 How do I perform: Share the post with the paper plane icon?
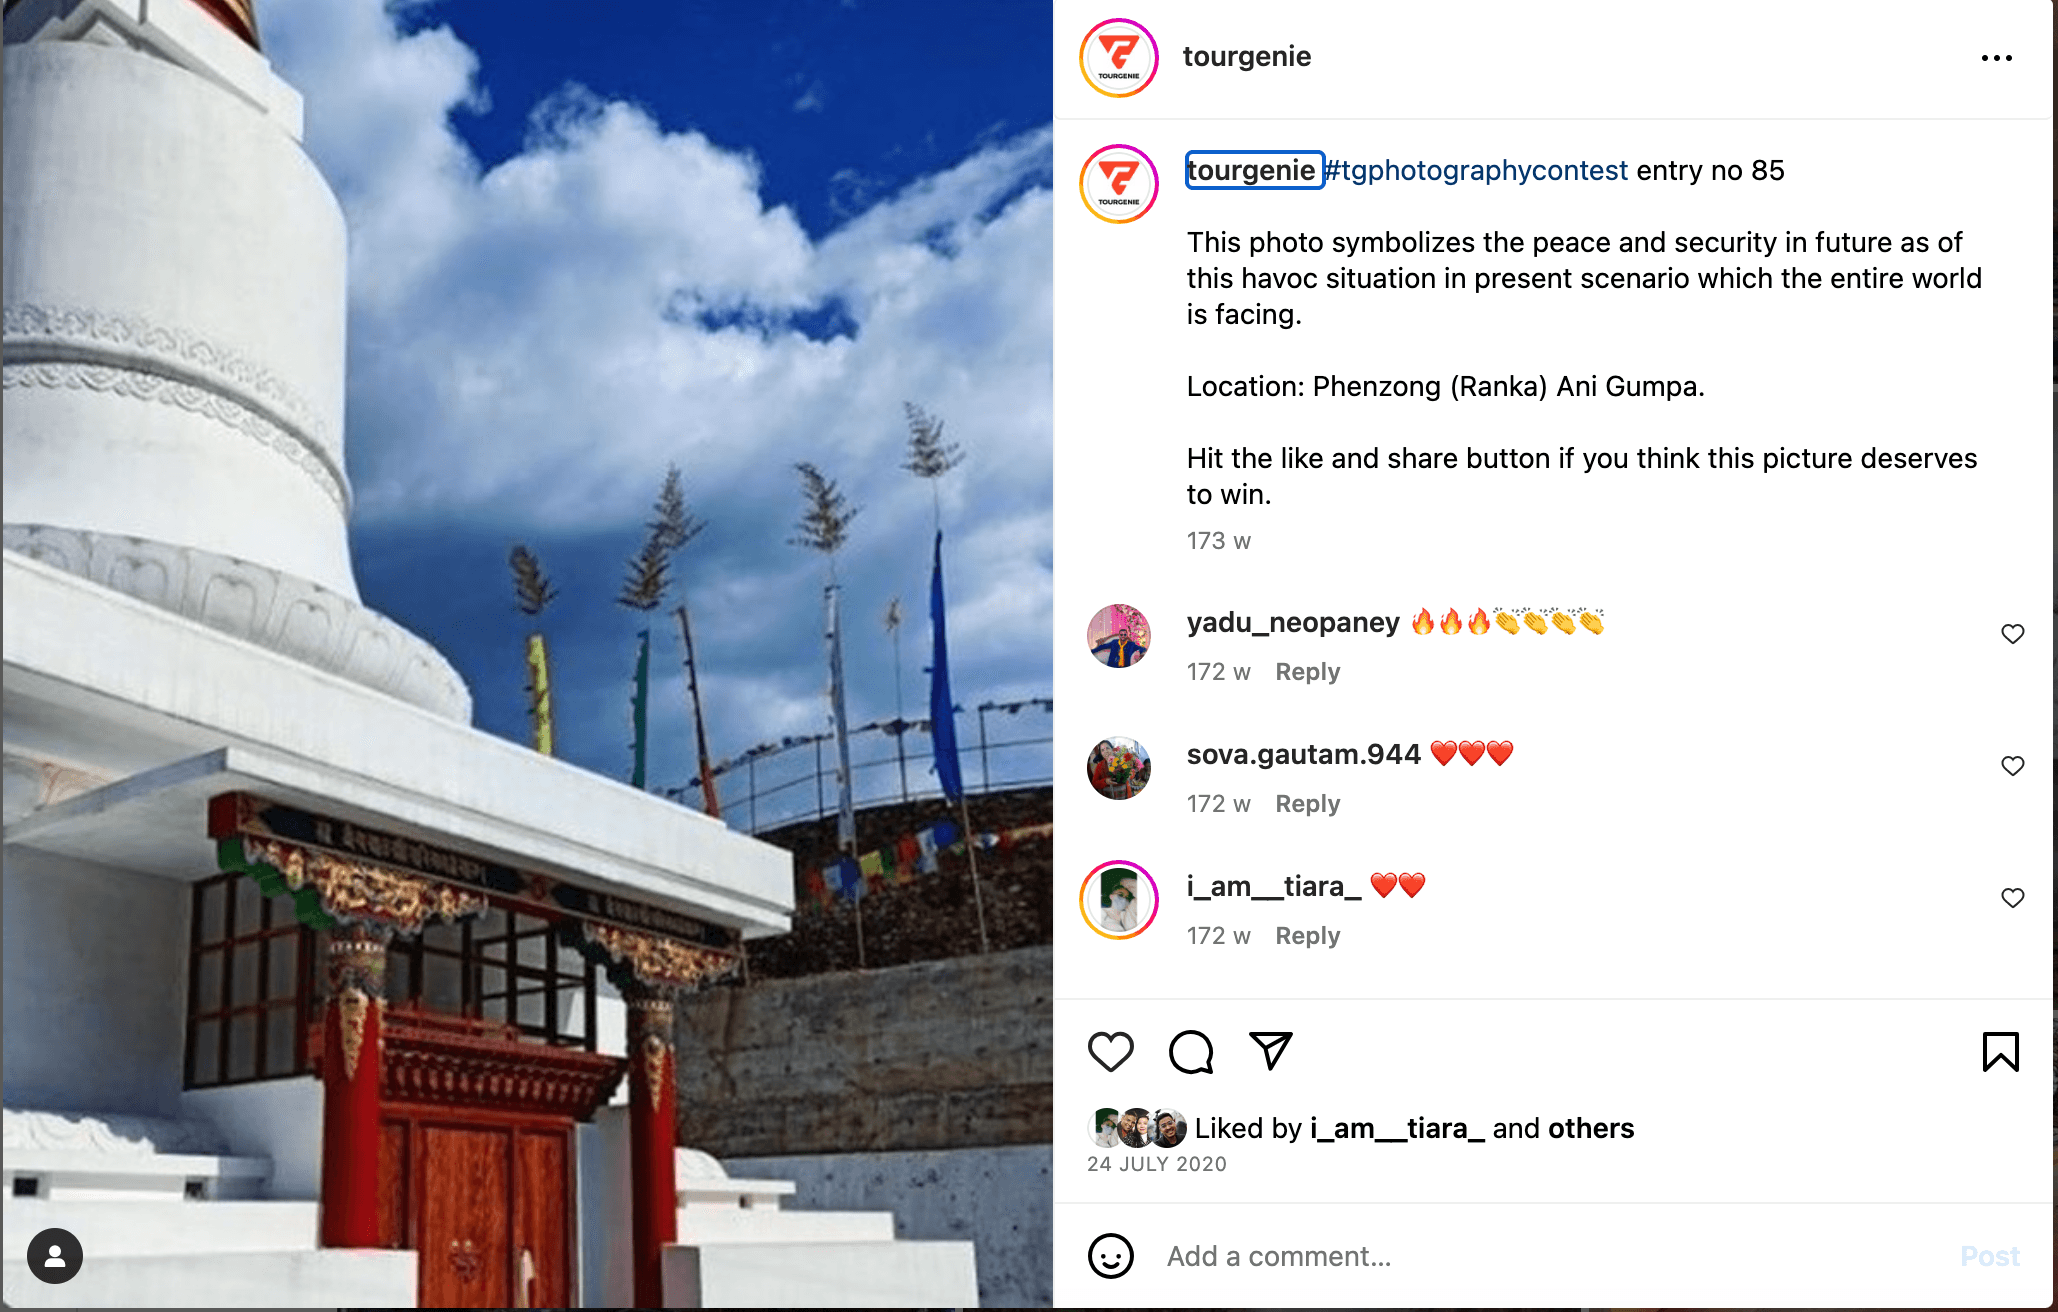pyautogui.click(x=1271, y=1051)
